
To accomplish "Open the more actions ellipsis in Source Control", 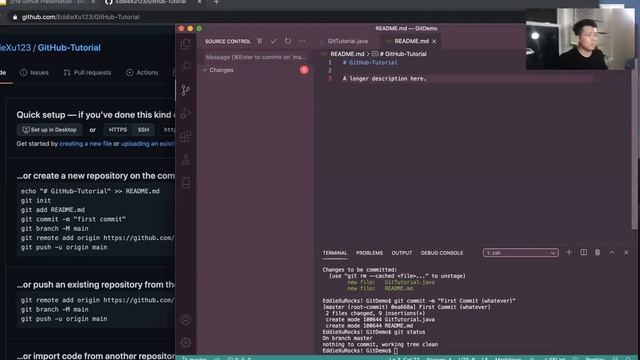I will (x=302, y=41).
